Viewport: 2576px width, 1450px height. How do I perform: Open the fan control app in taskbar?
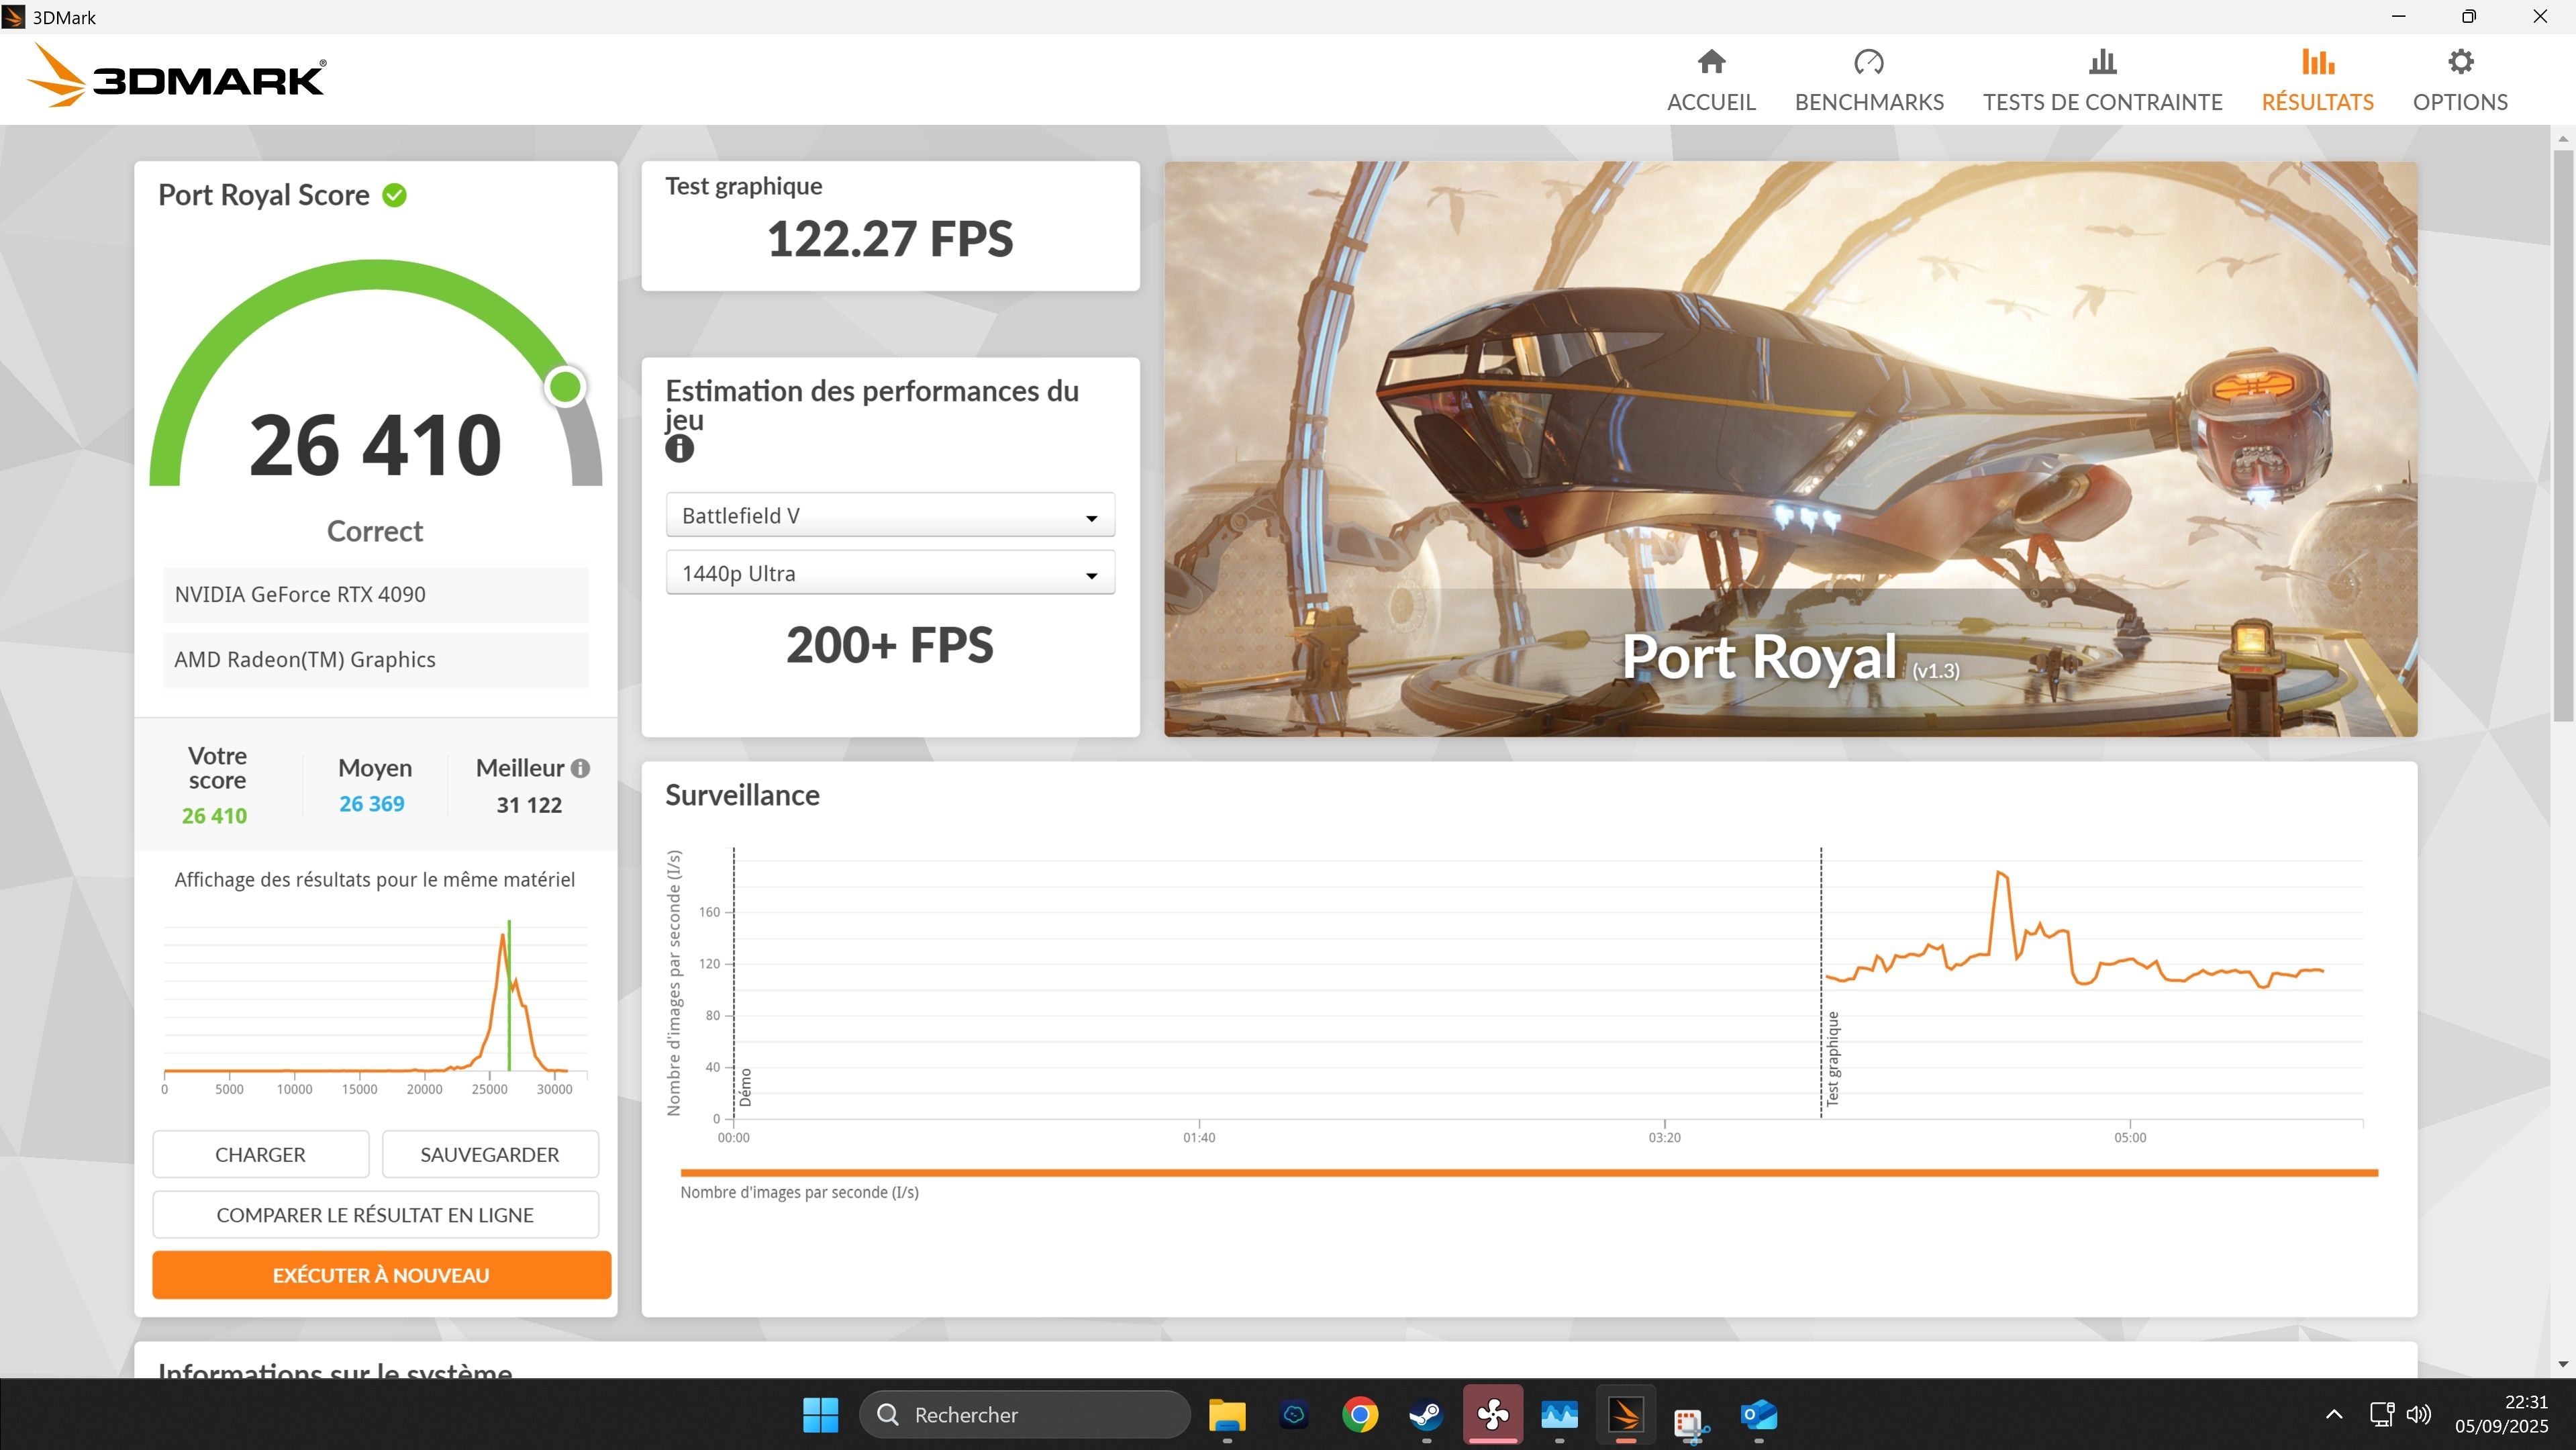point(1493,1414)
